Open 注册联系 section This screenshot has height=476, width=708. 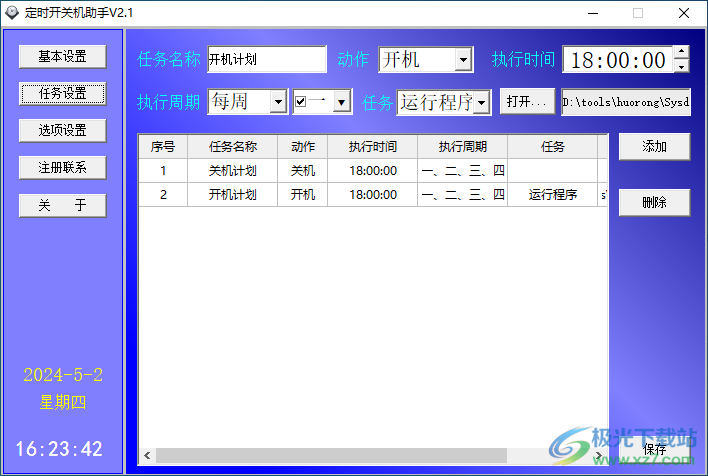(x=62, y=168)
